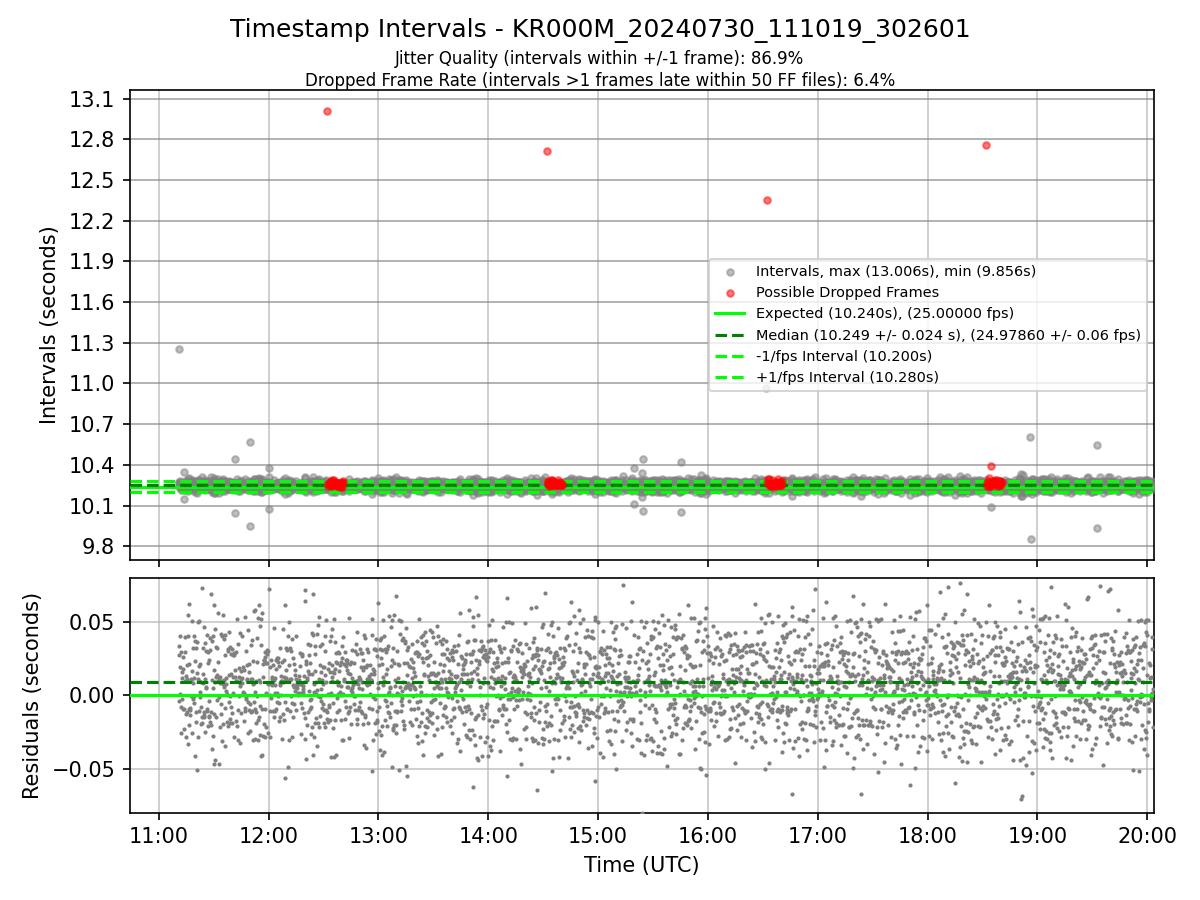
Task: Click the 'Time (UTC)' x-axis label
Action: pos(641,864)
